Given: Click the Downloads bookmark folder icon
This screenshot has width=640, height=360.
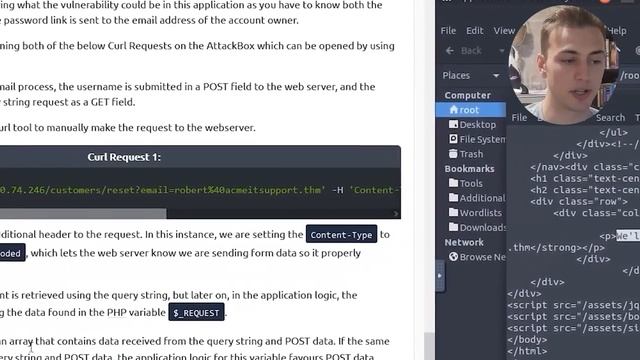Looking at the screenshot, I should click(453, 227).
